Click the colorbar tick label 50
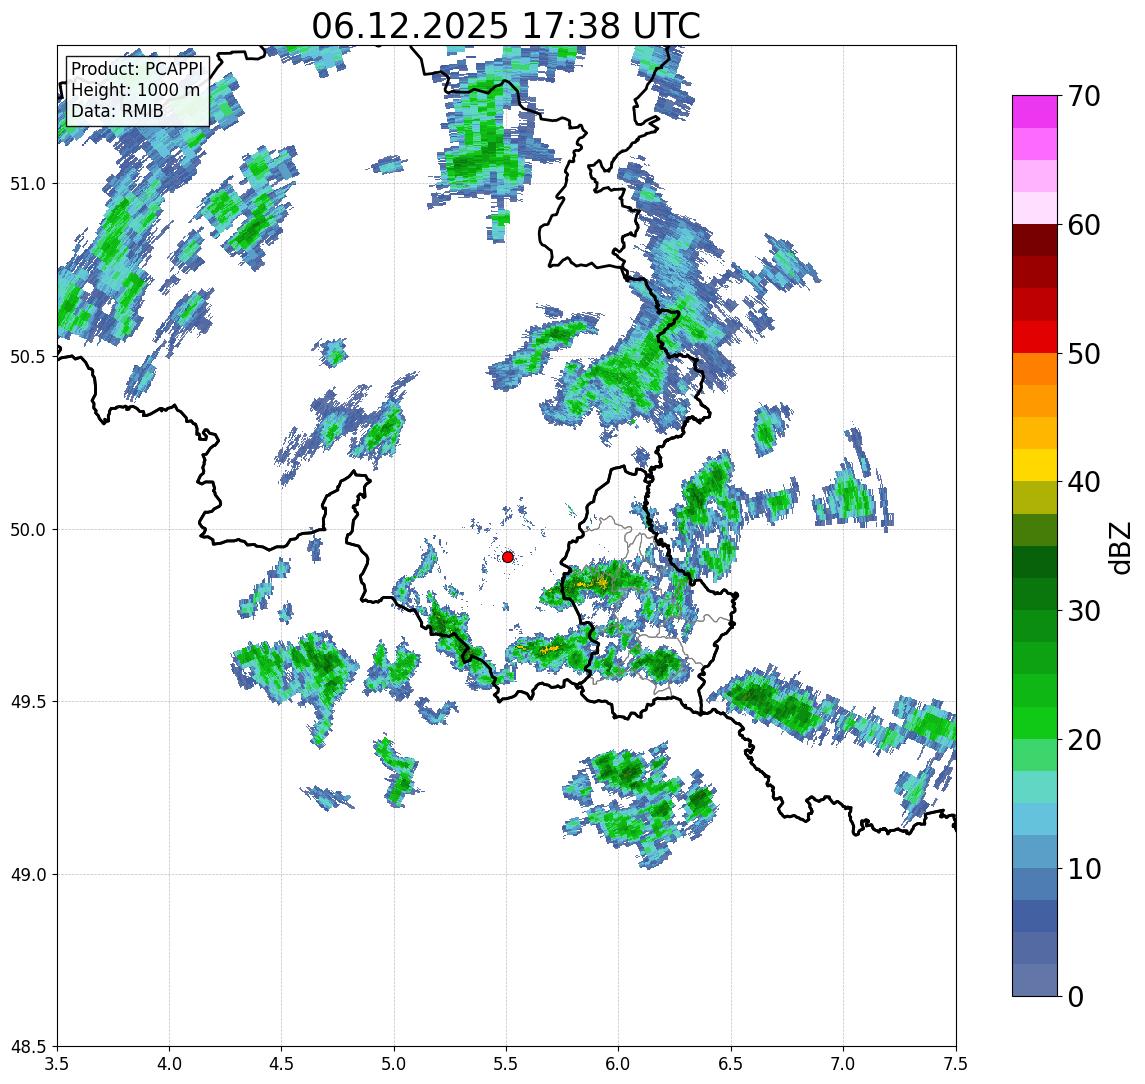 [x=1083, y=354]
